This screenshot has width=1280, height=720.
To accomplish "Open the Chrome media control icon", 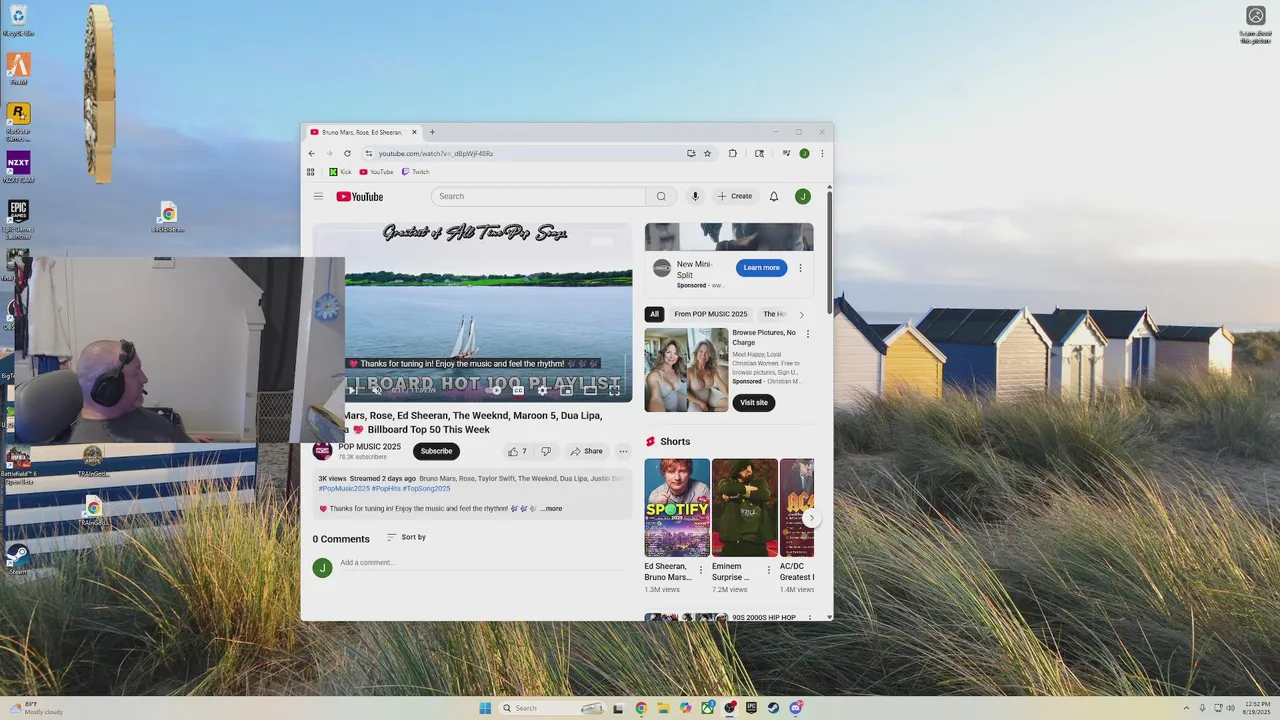I will [786, 153].
